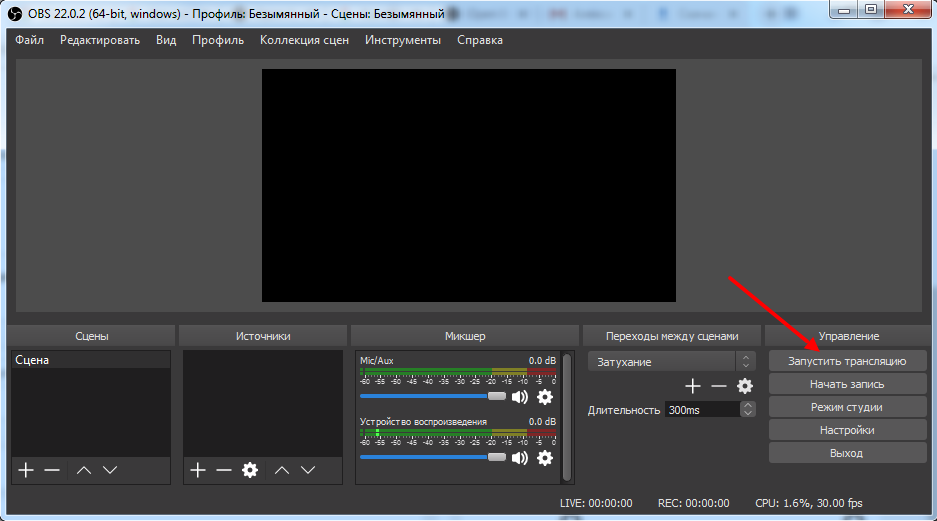Mute the Mic/Aux speaker icon
Viewport: 937px width, 521px height.
click(520, 397)
